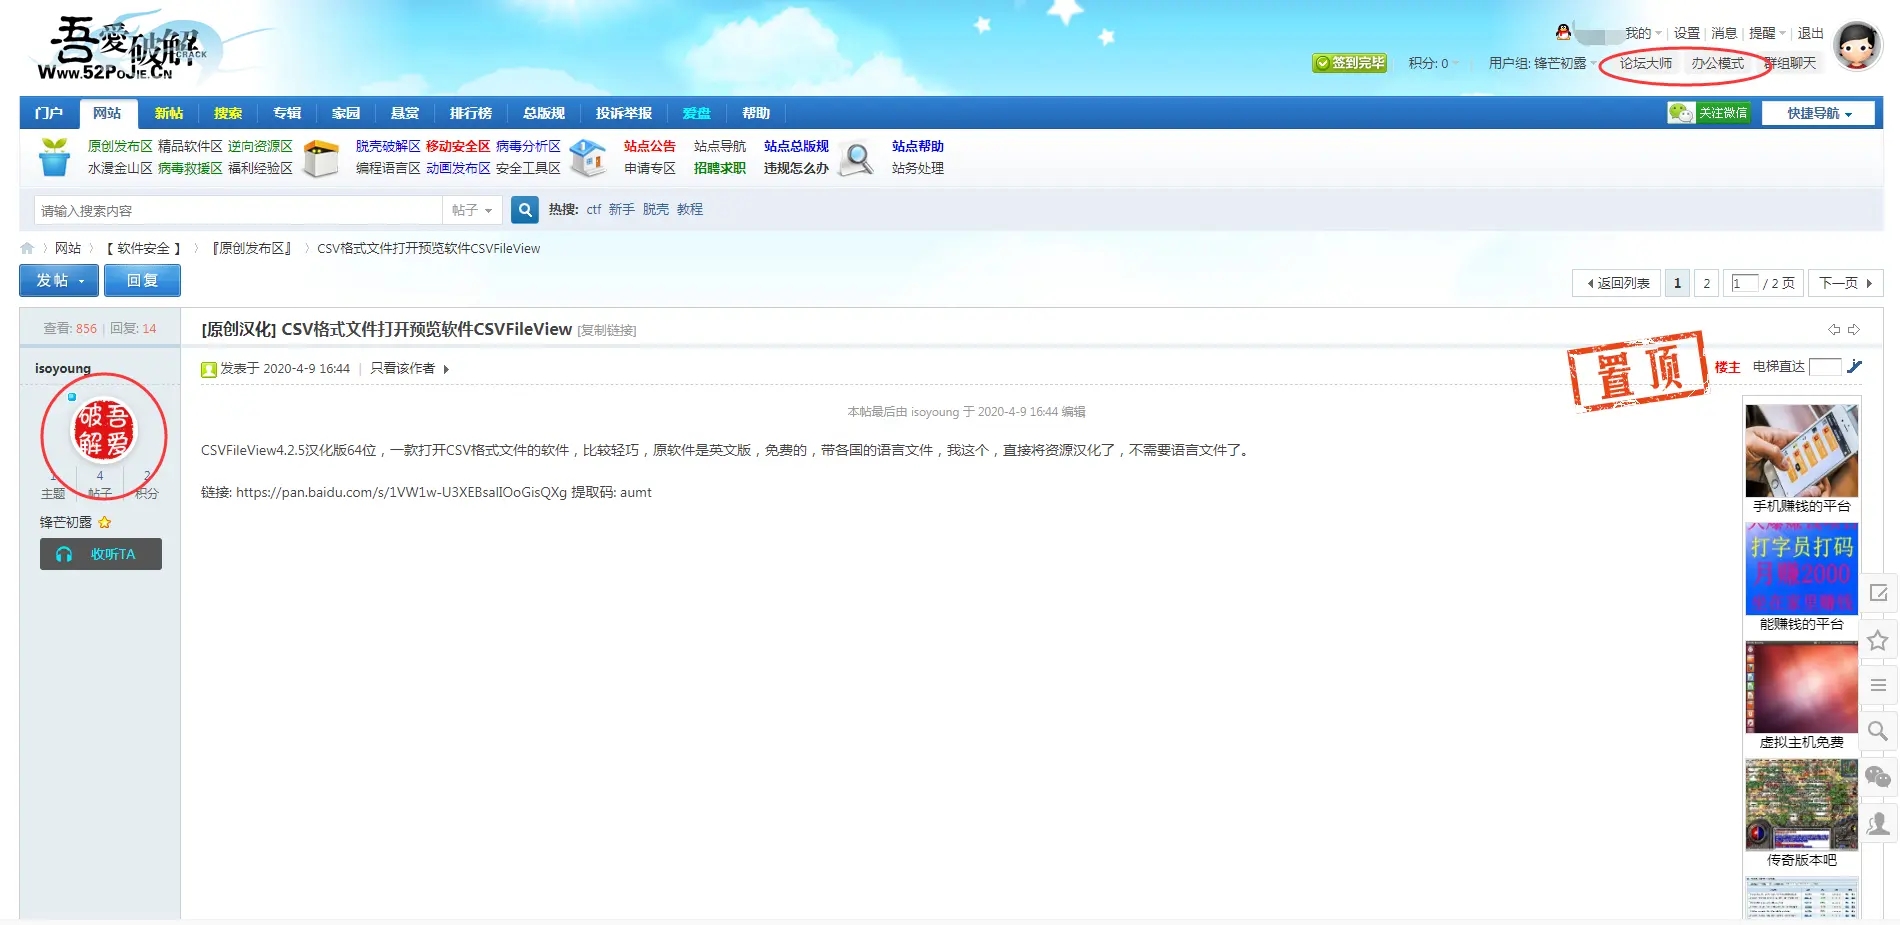Select the 门户 nav tab
The width and height of the screenshot is (1900, 925).
[x=49, y=113]
